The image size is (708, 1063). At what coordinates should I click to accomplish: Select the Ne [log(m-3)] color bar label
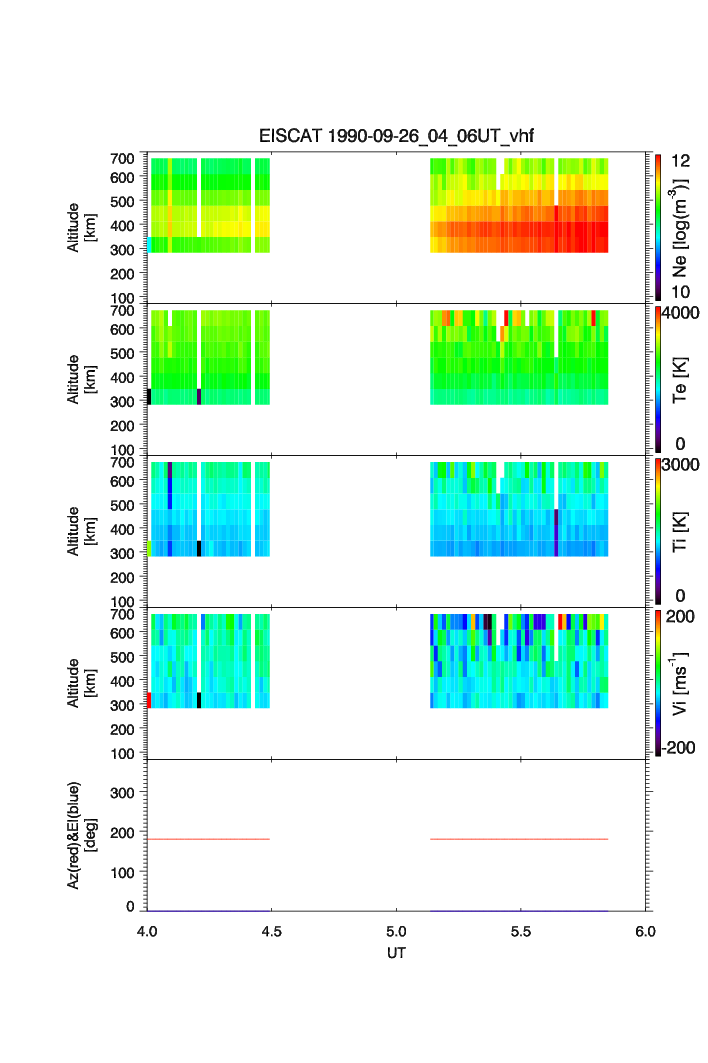[x=680, y=228]
